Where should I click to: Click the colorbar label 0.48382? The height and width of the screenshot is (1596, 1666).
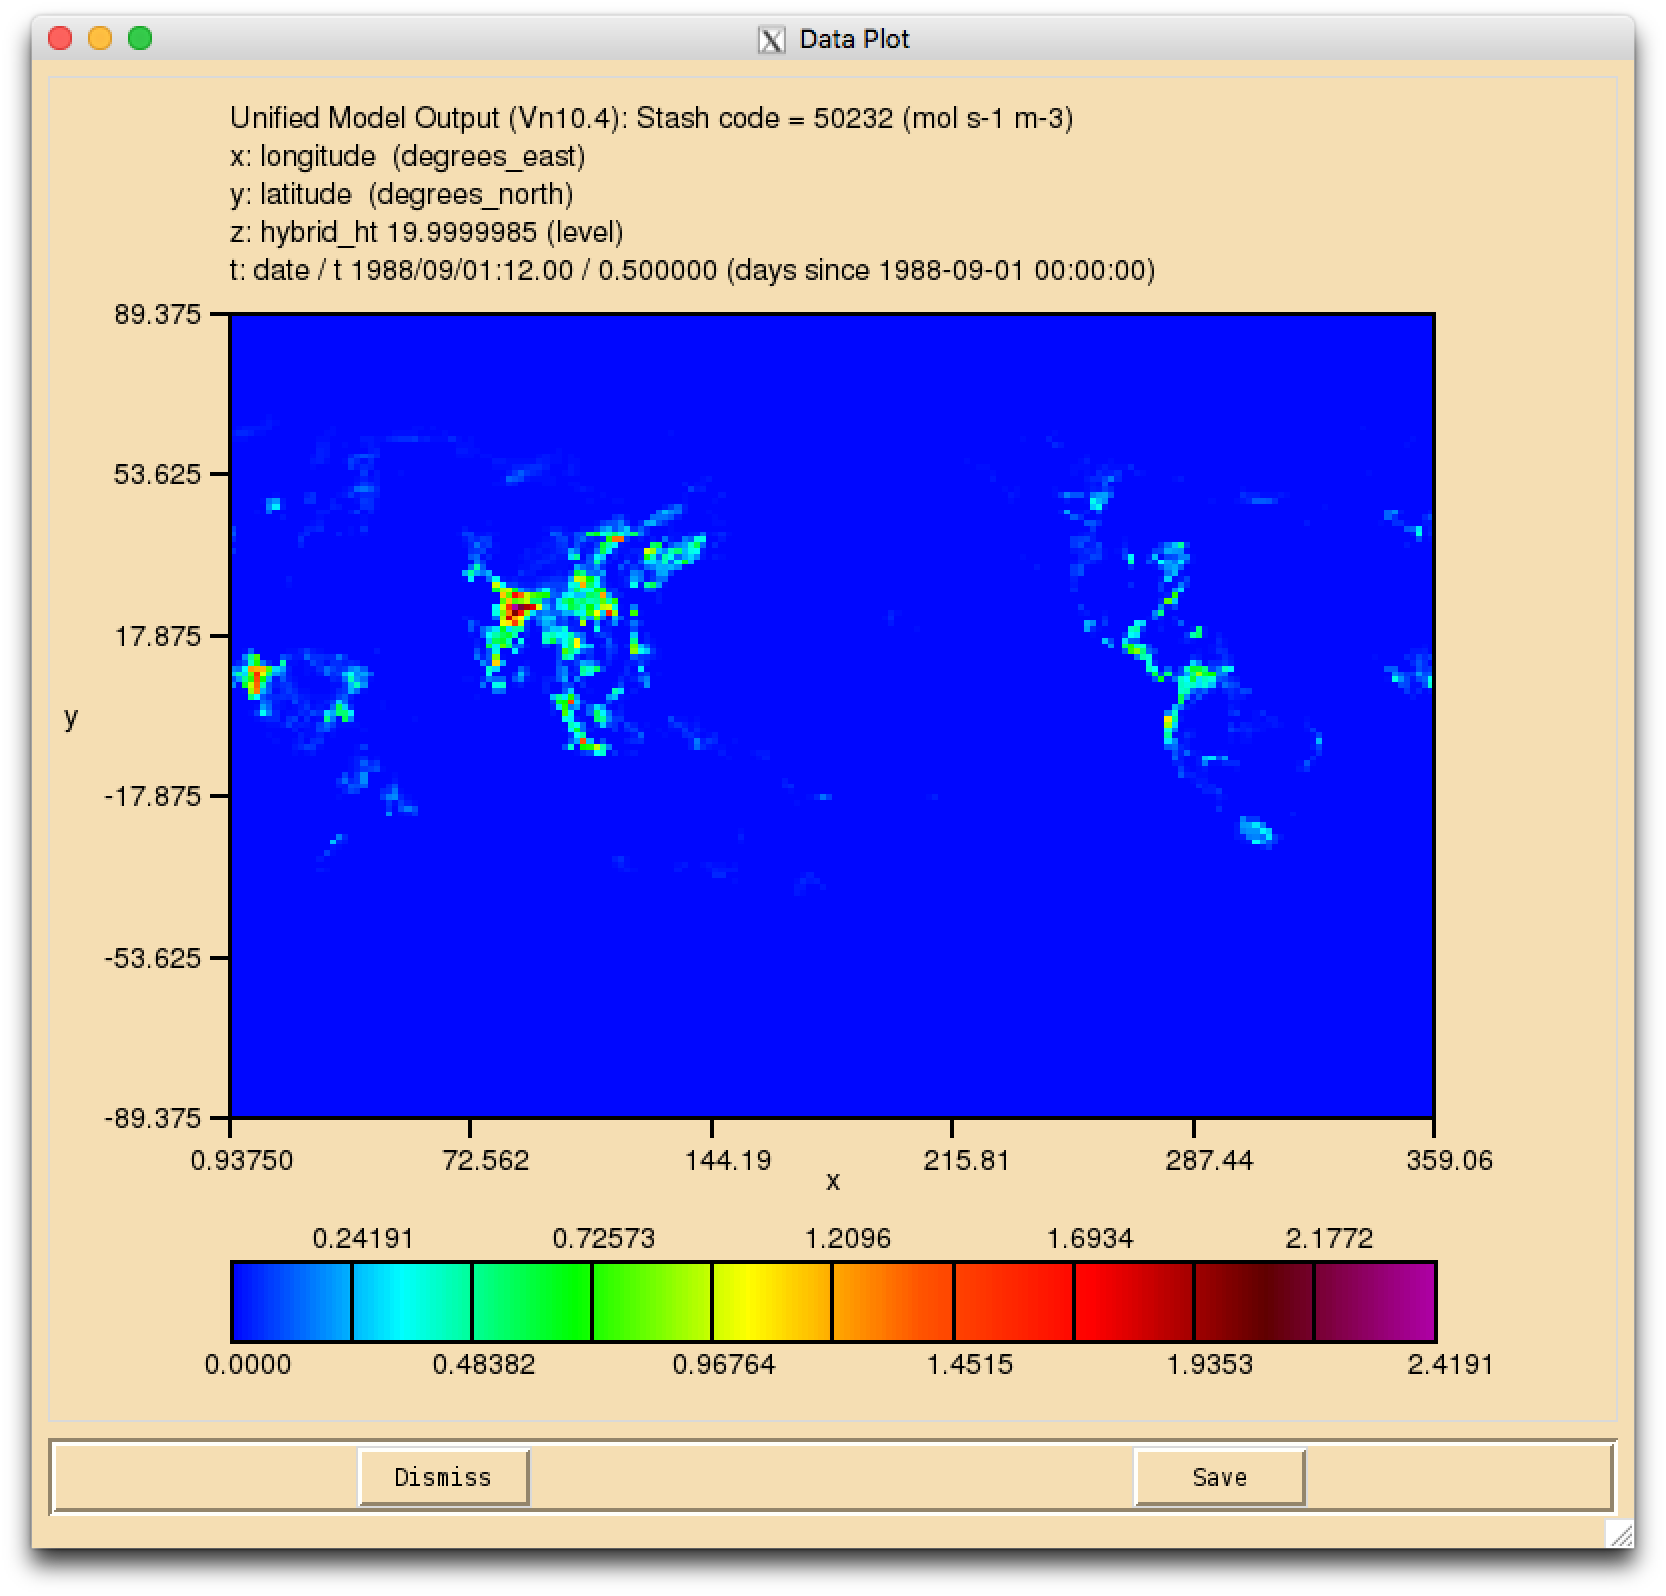pos(484,1364)
